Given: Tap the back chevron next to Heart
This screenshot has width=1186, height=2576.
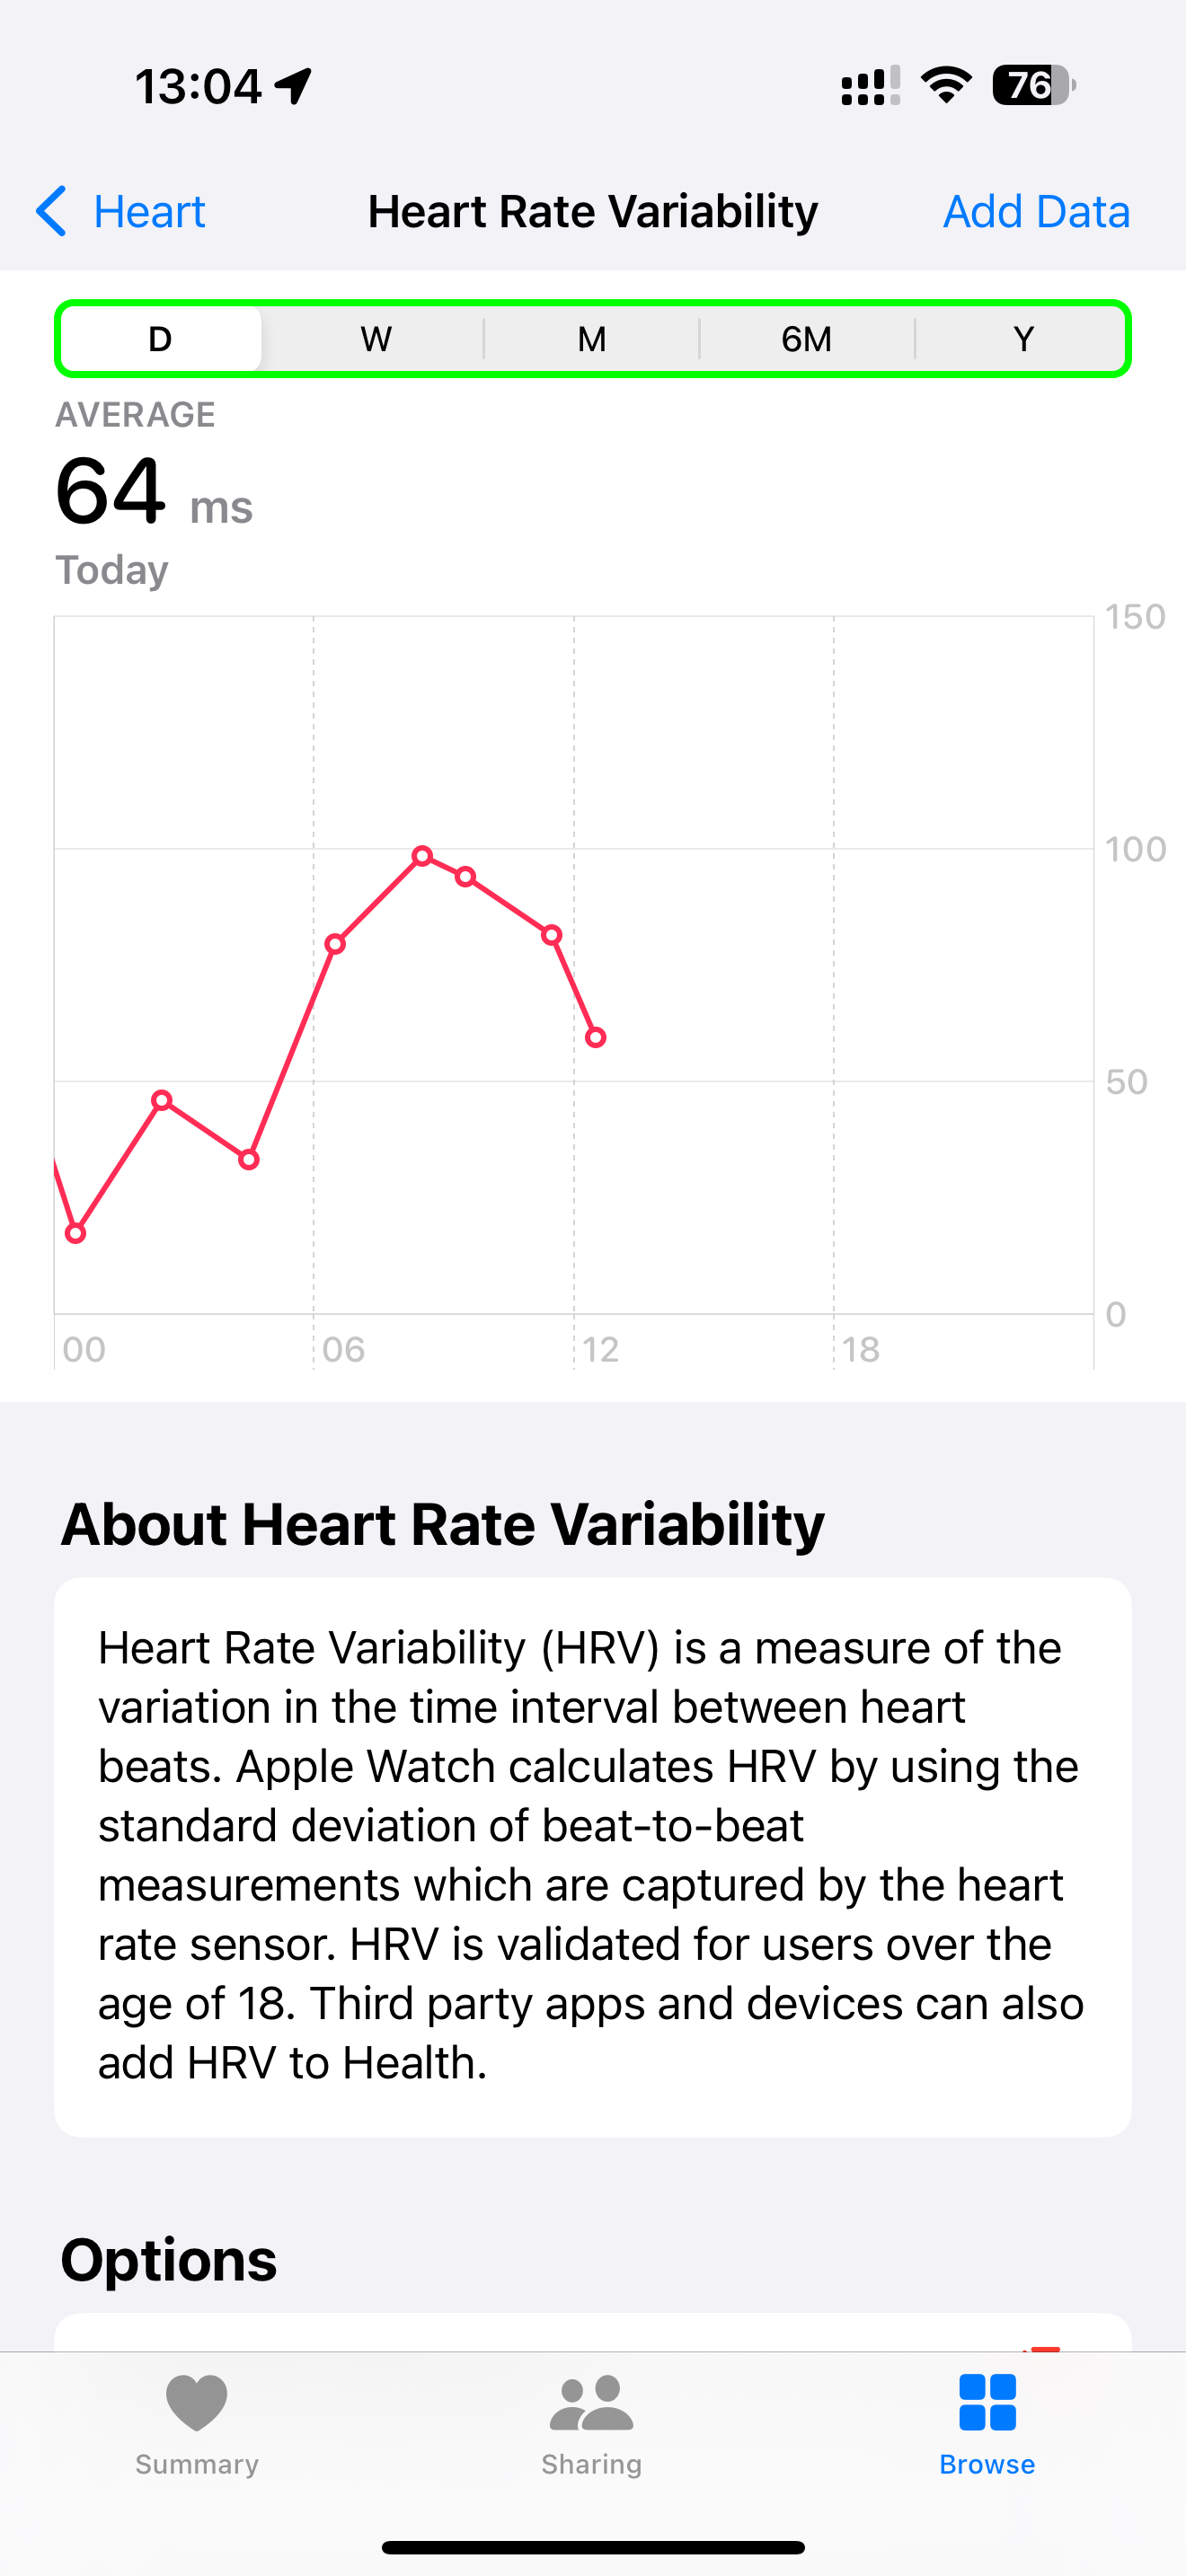Looking at the screenshot, I should pyautogui.click(x=50, y=211).
